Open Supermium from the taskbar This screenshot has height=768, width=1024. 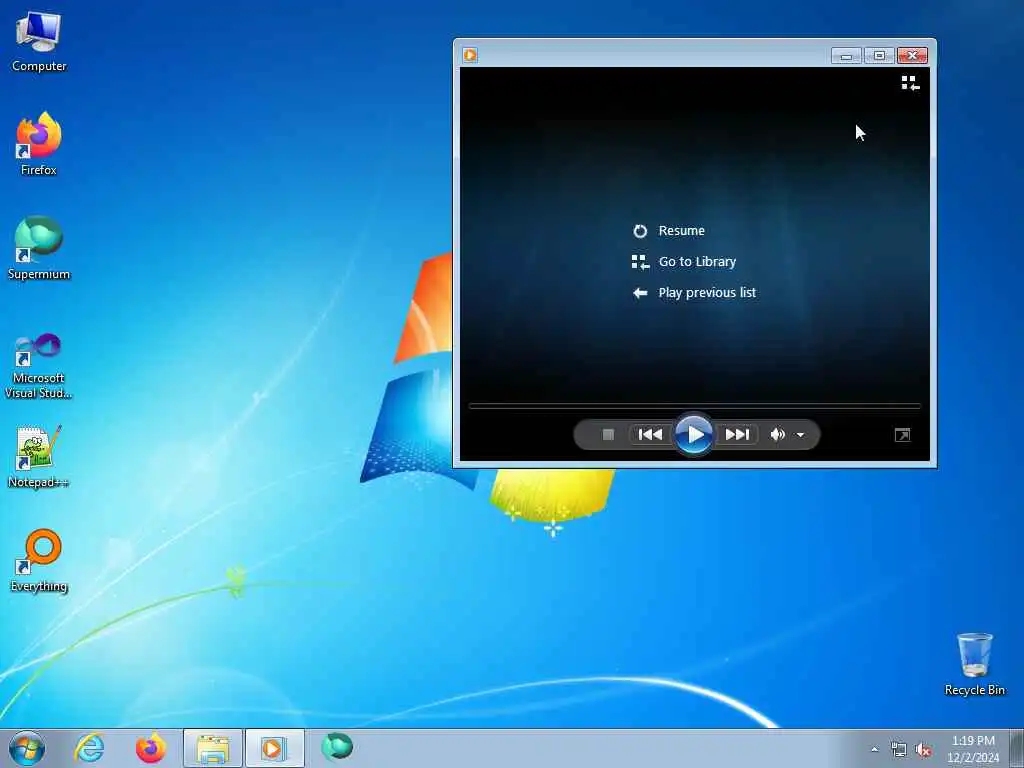coord(337,747)
